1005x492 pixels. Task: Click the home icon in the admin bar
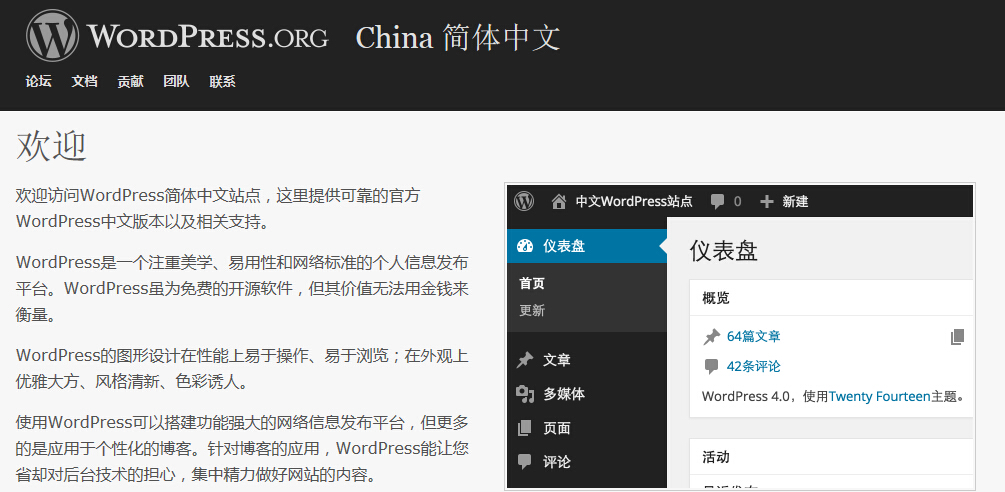pos(559,202)
